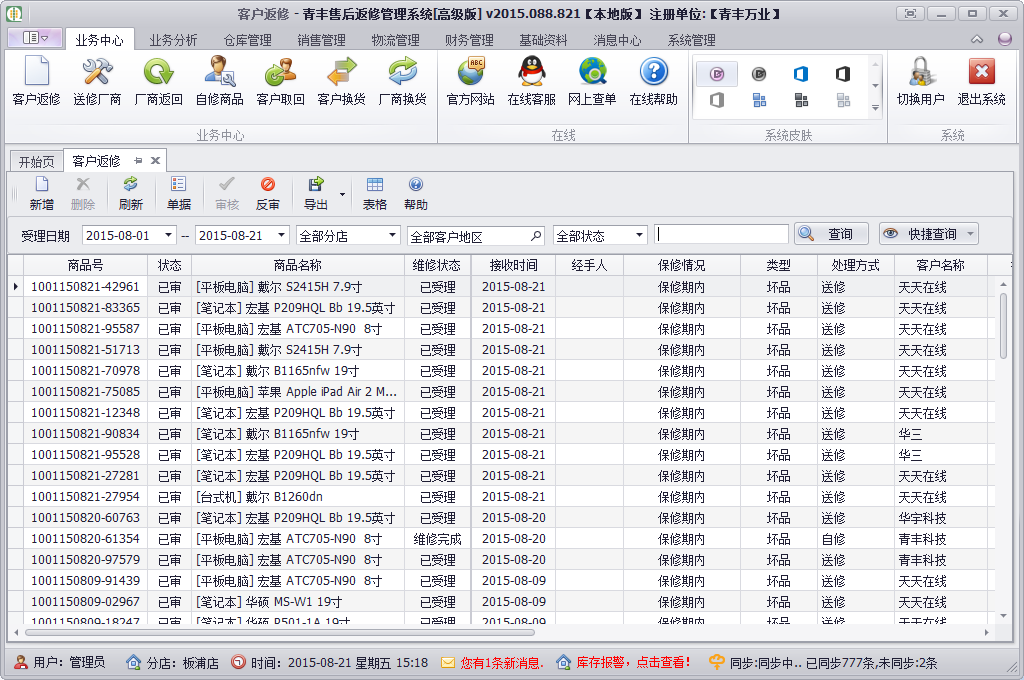Switch to 财务管理 ribbon tab
Screen dimensions: 1024x680
(469, 40)
